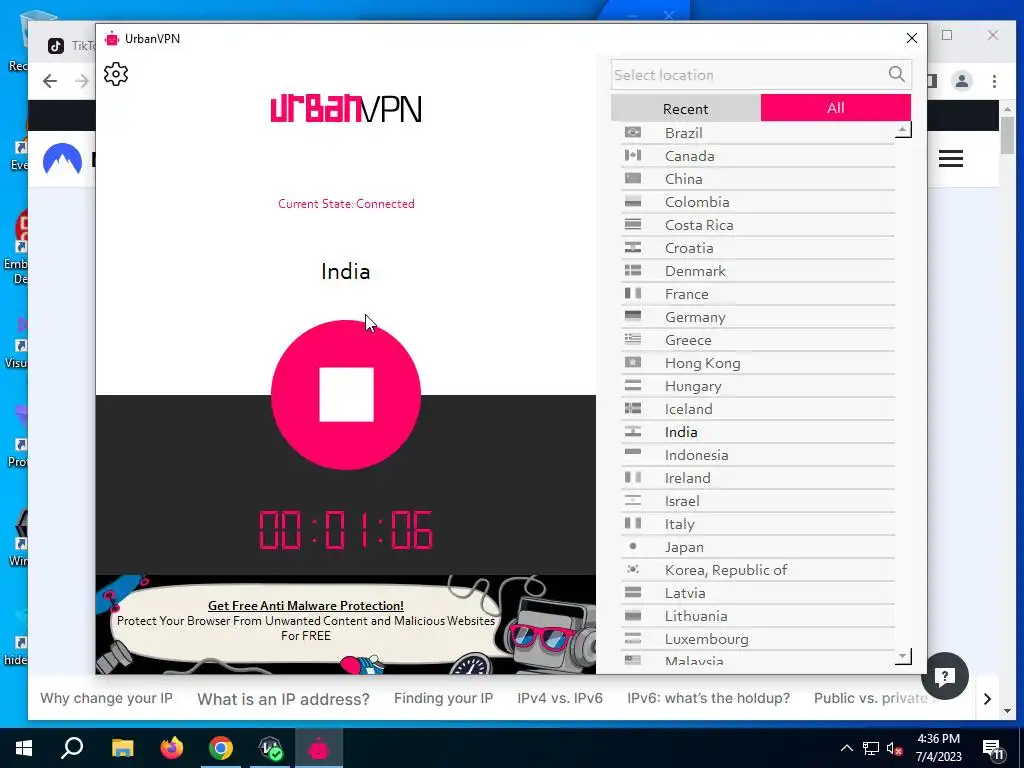
Task: Open browser hamburger menu behind VPN
Action: [951, 159]
